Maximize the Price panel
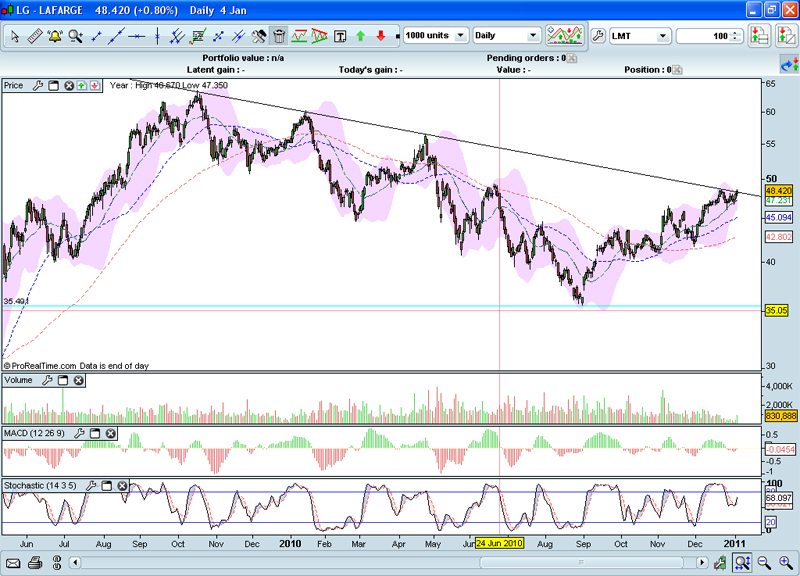The width and height of the screenshot is (800, 576). [x=54, y=86]
